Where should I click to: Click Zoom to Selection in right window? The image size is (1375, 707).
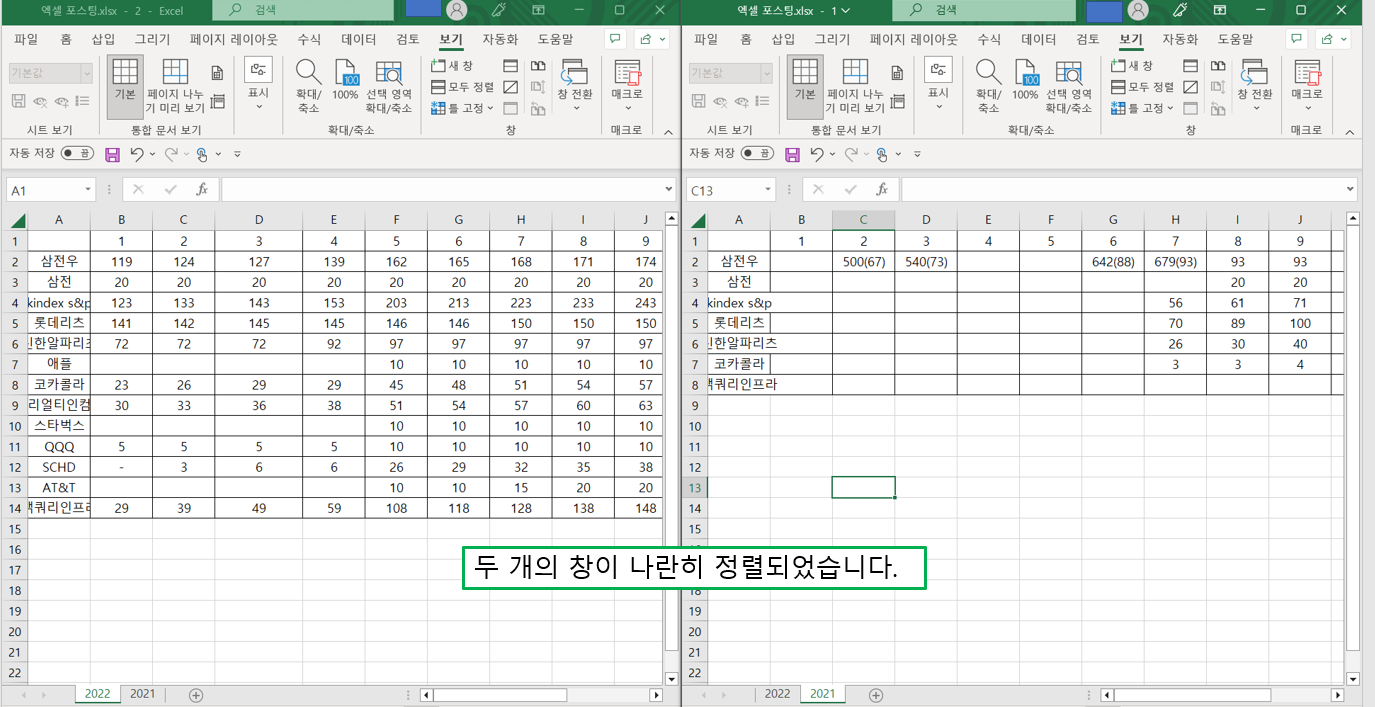click(x=1068, y=86)
